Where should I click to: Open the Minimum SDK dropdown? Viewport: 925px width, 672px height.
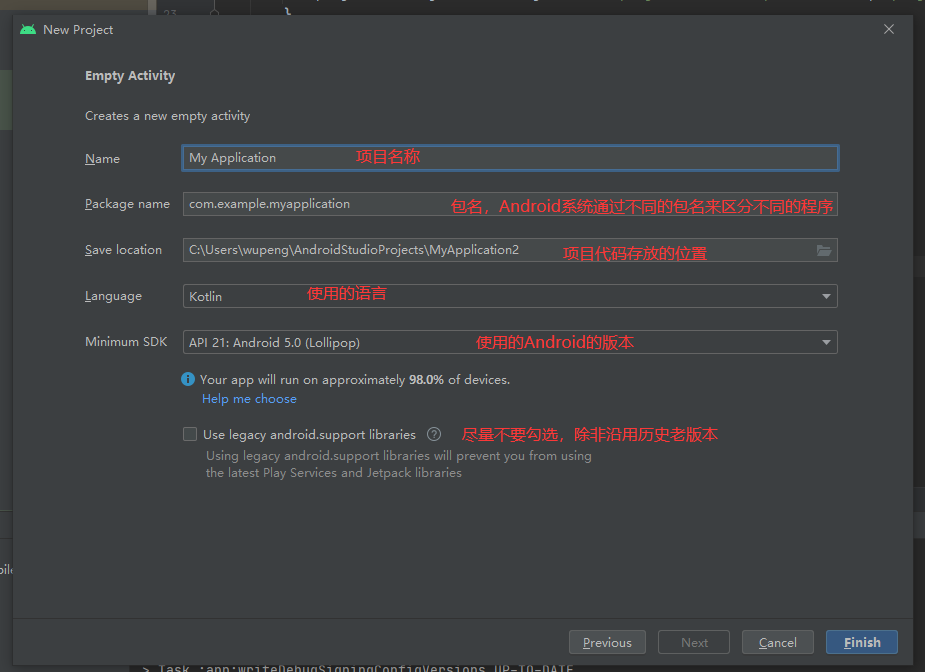pyautogui.click(x=510, y=342)
